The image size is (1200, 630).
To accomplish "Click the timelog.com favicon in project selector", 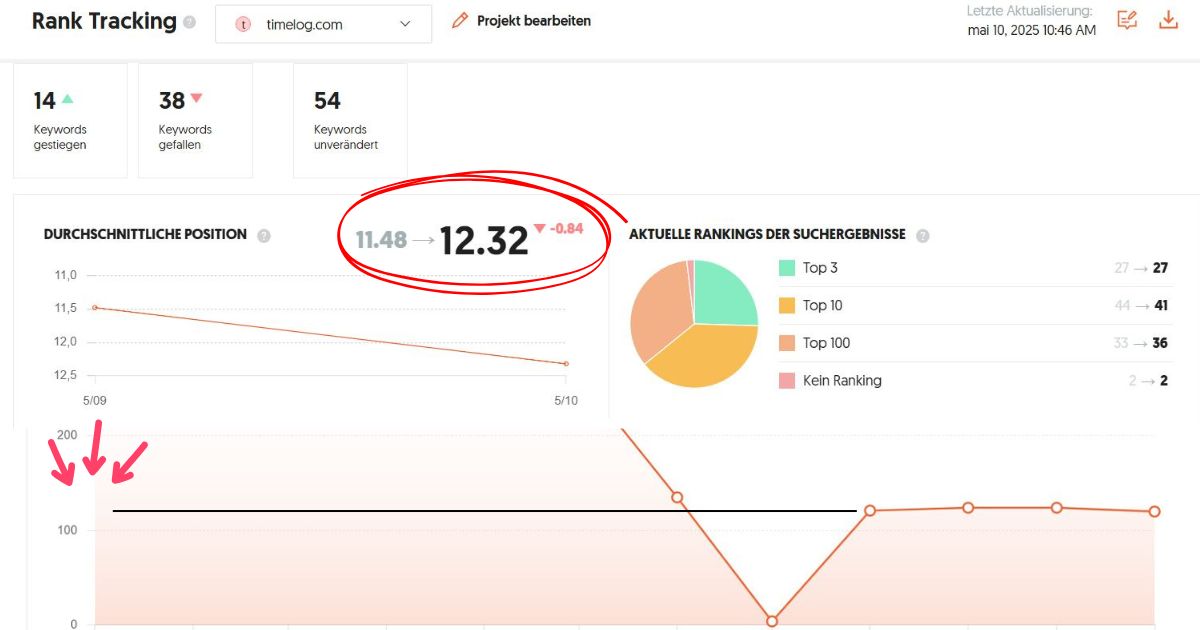I will click(x=243, y=24).
